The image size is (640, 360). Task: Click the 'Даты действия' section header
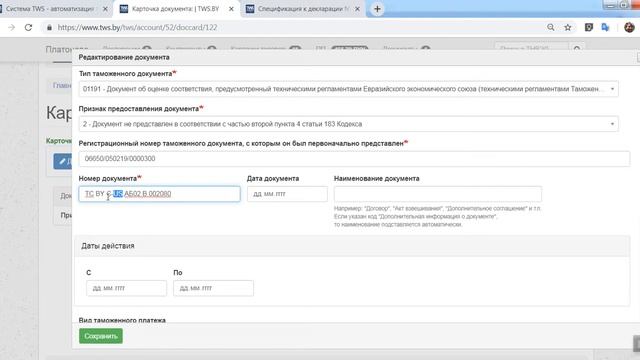pyautogui.click(x=108, y=246)
